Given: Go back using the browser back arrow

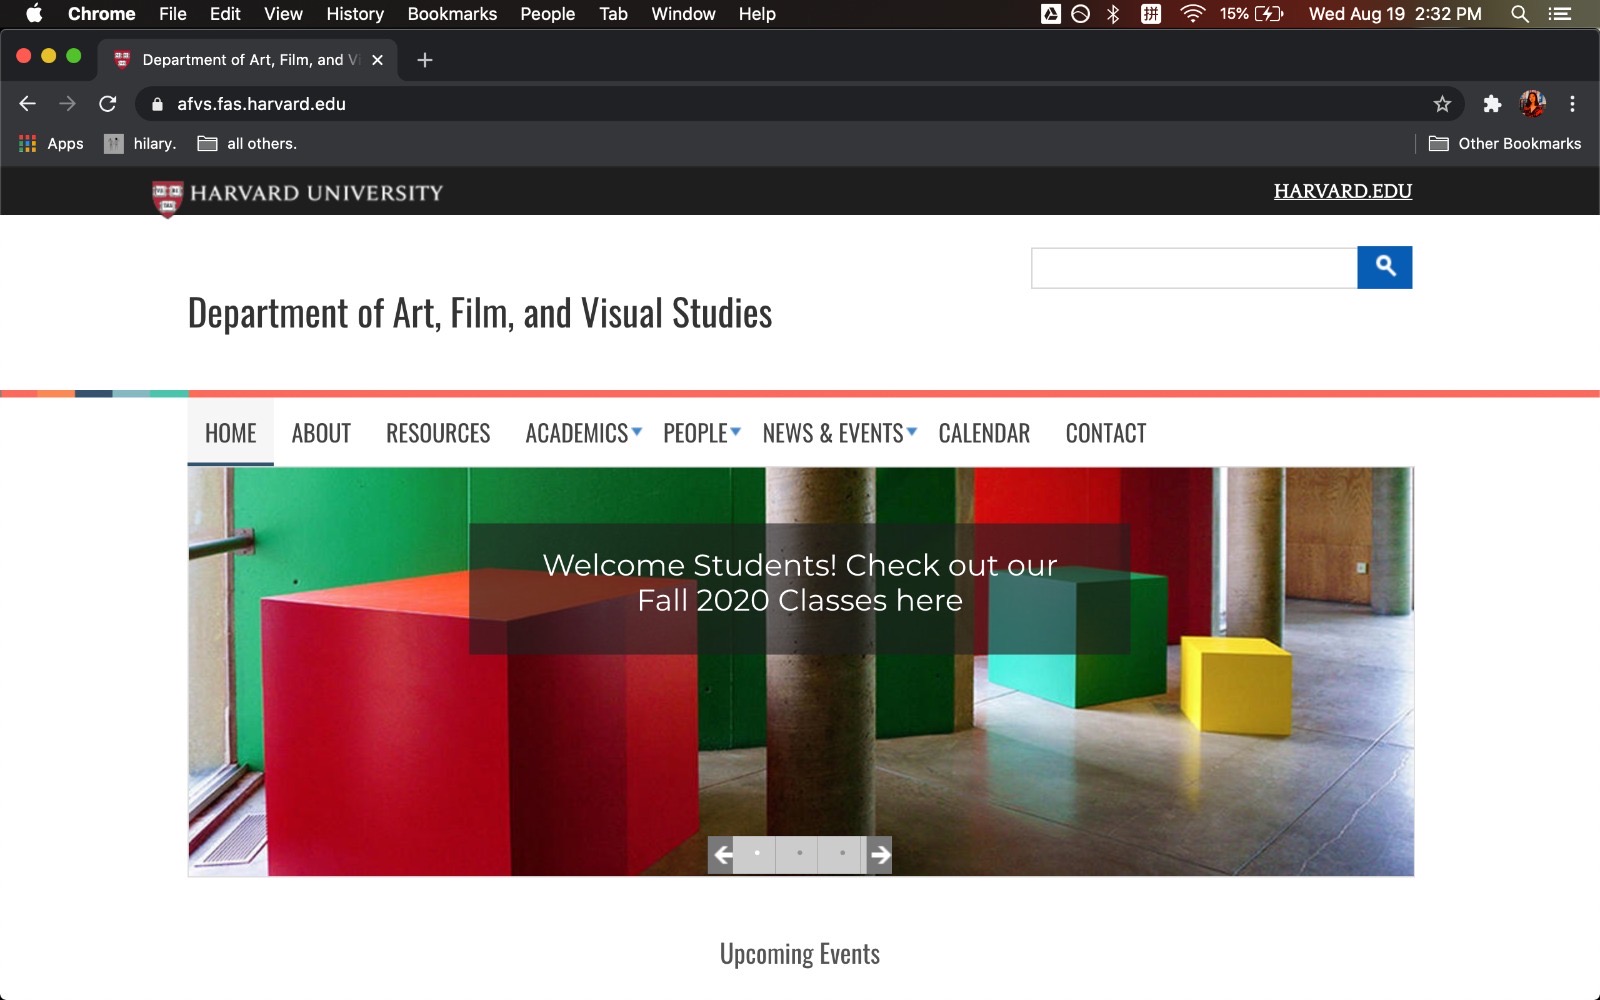Looking at the screenshot, I should (28, 104).
